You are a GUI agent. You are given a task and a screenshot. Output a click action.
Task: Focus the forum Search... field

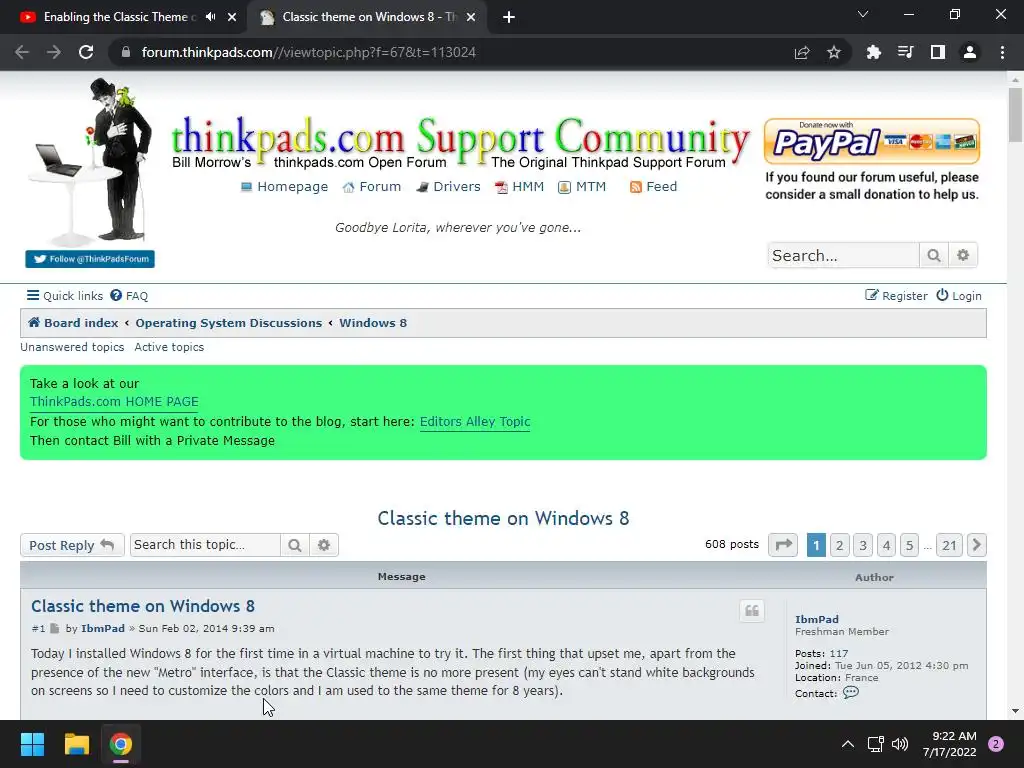(x=843, y=255)
